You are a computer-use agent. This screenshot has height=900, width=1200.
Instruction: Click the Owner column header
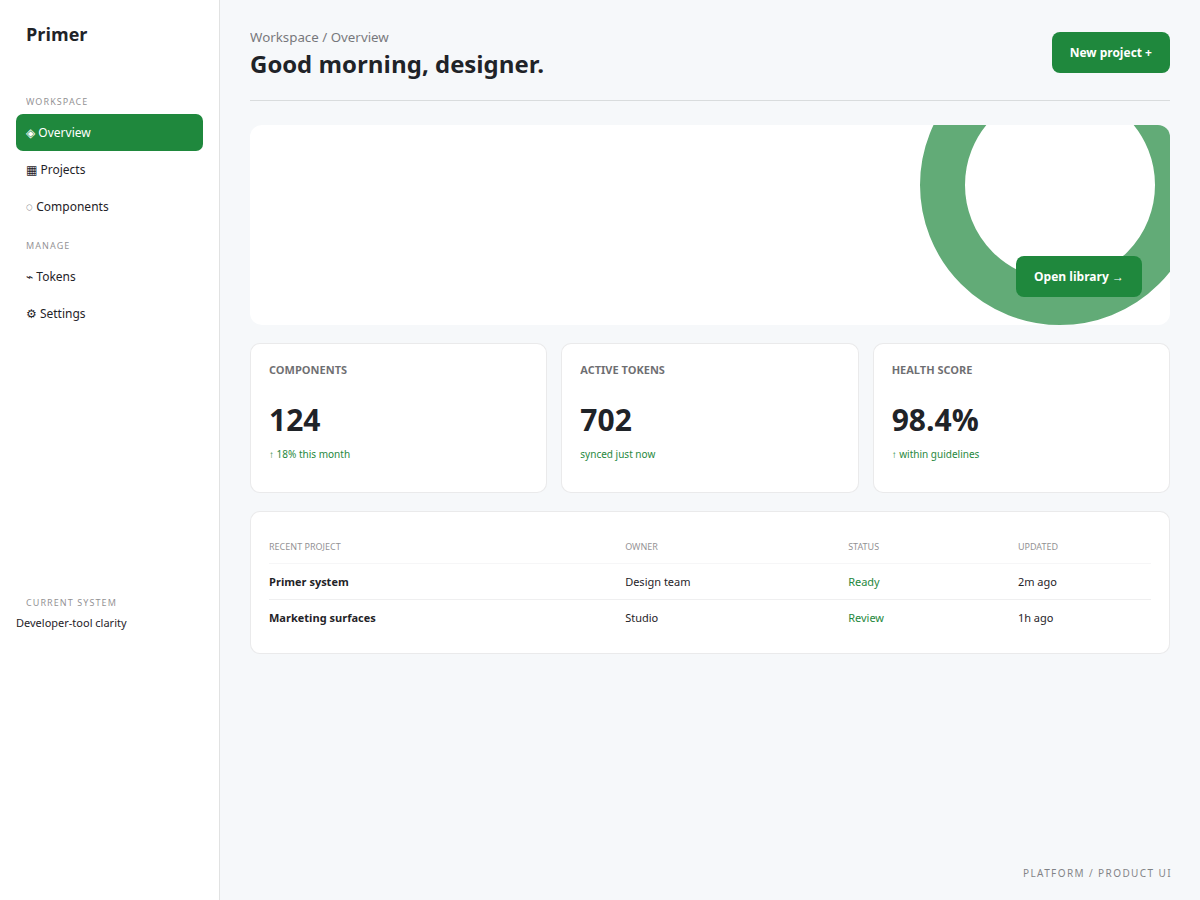click(642, 547)
